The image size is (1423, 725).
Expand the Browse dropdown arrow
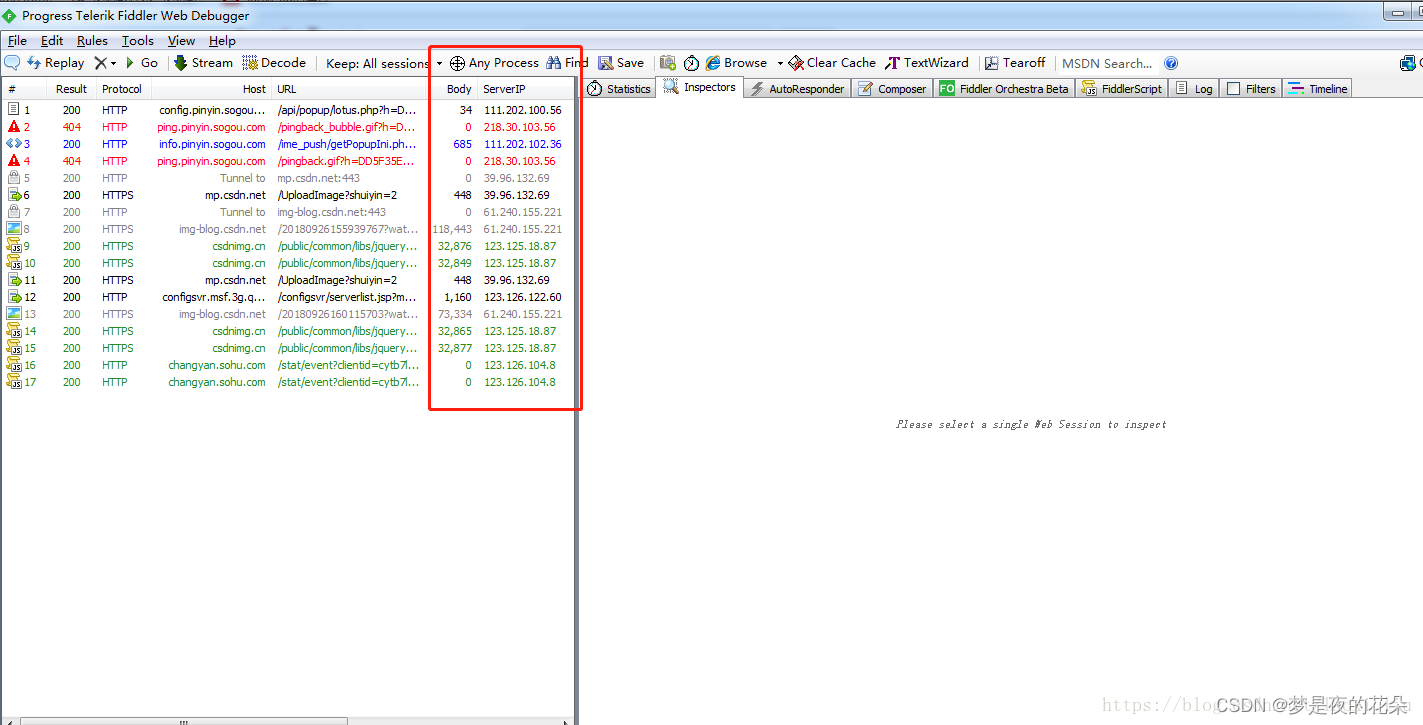point(780,63)
